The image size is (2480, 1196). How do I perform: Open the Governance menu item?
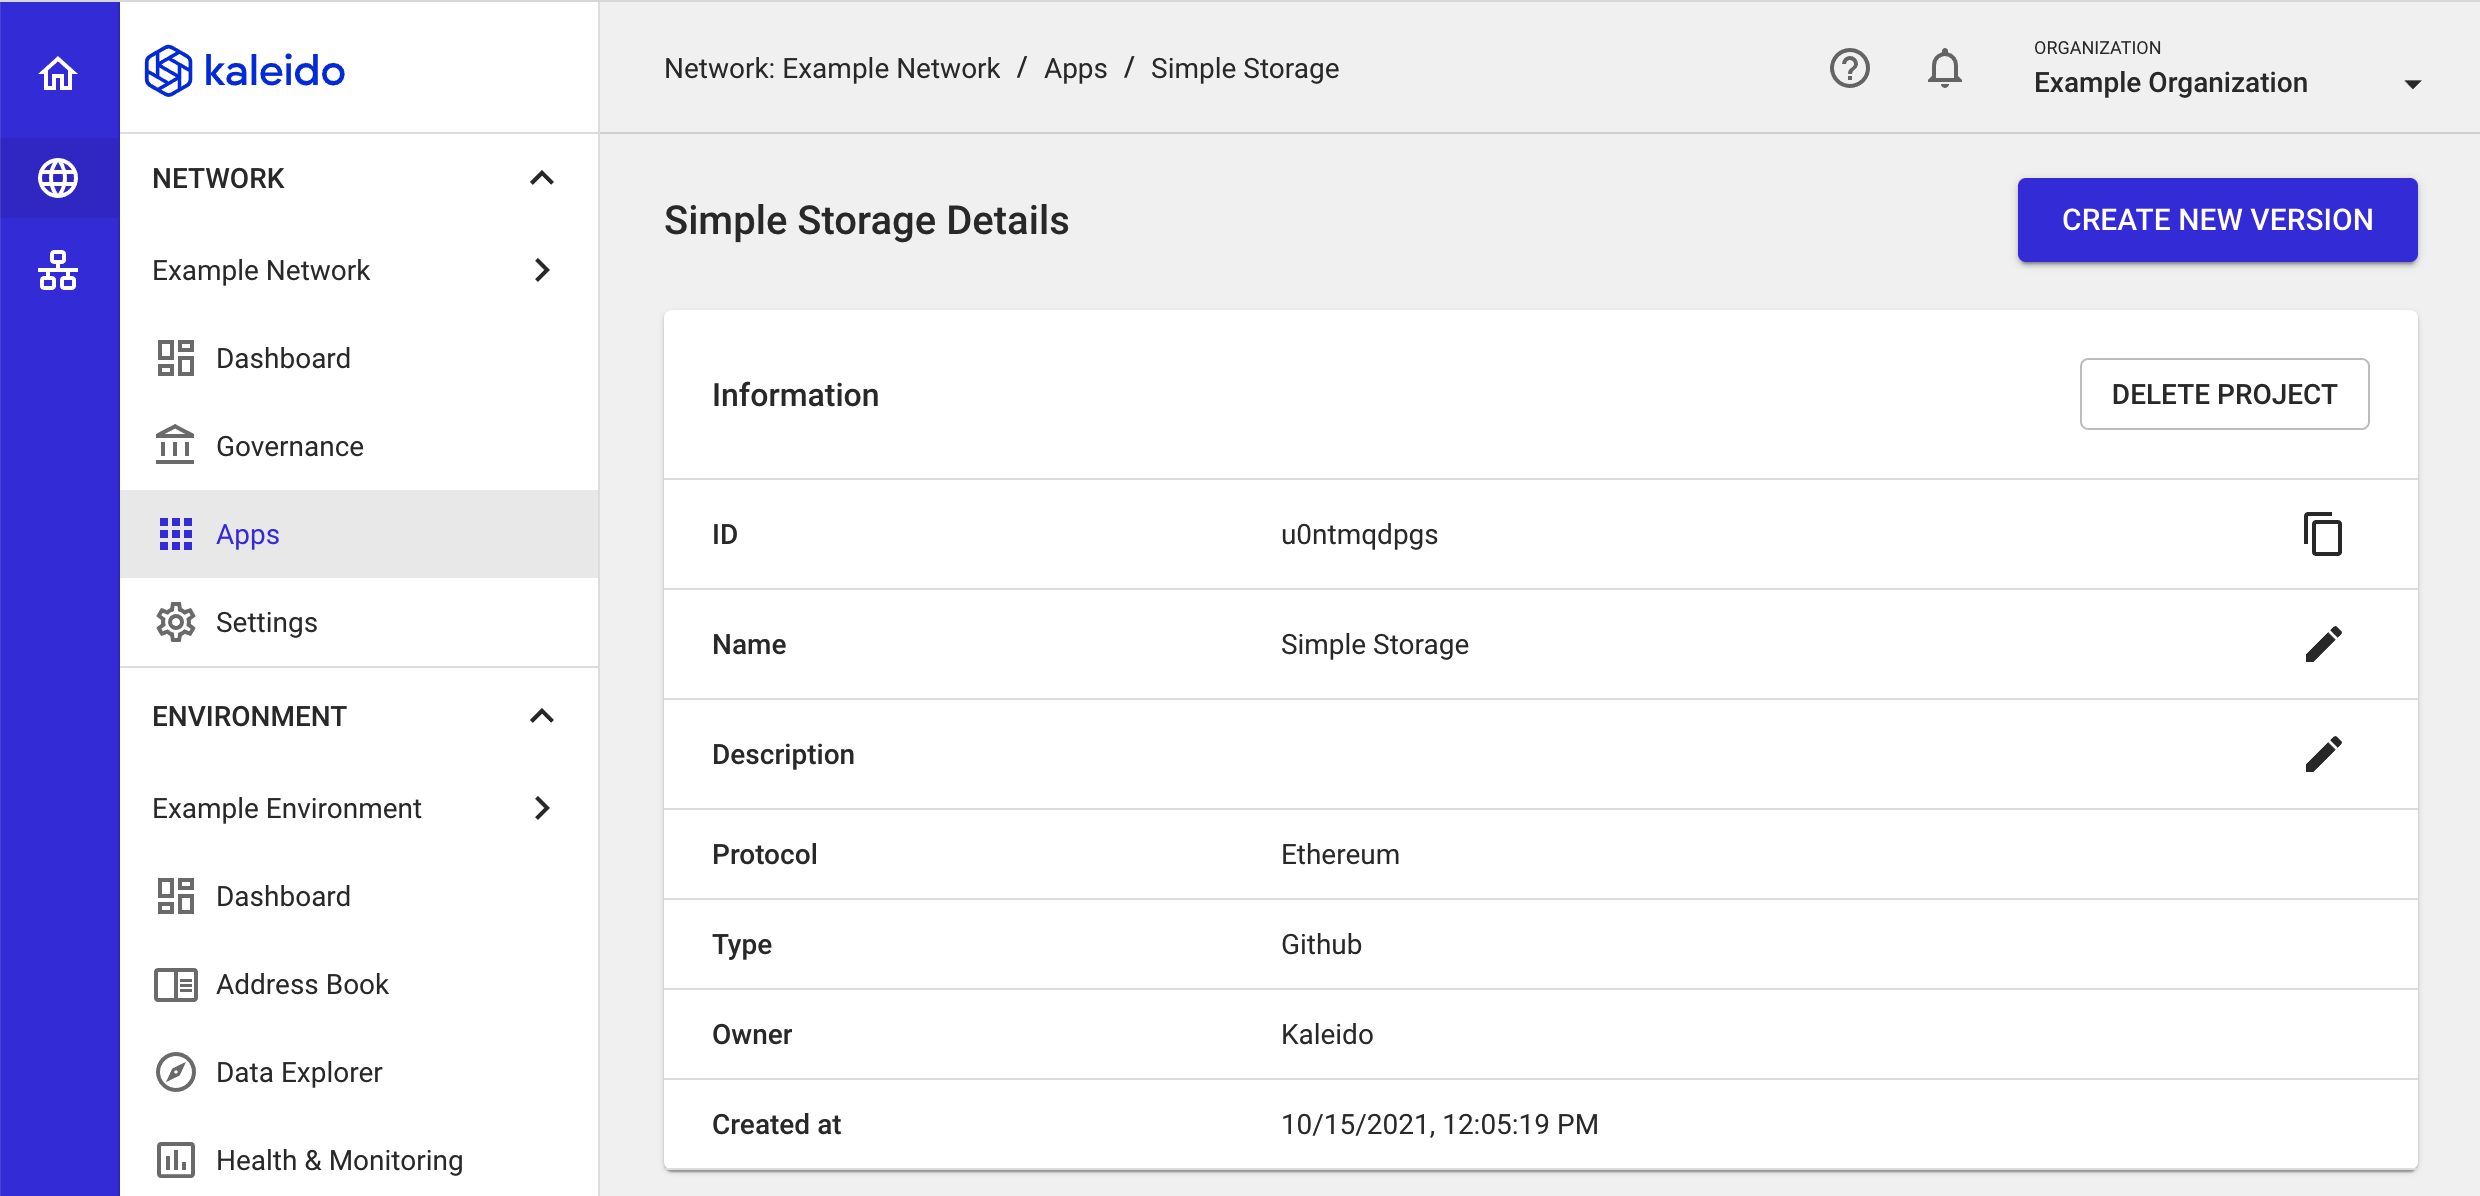pyautogui.click(x=289, y=446)
